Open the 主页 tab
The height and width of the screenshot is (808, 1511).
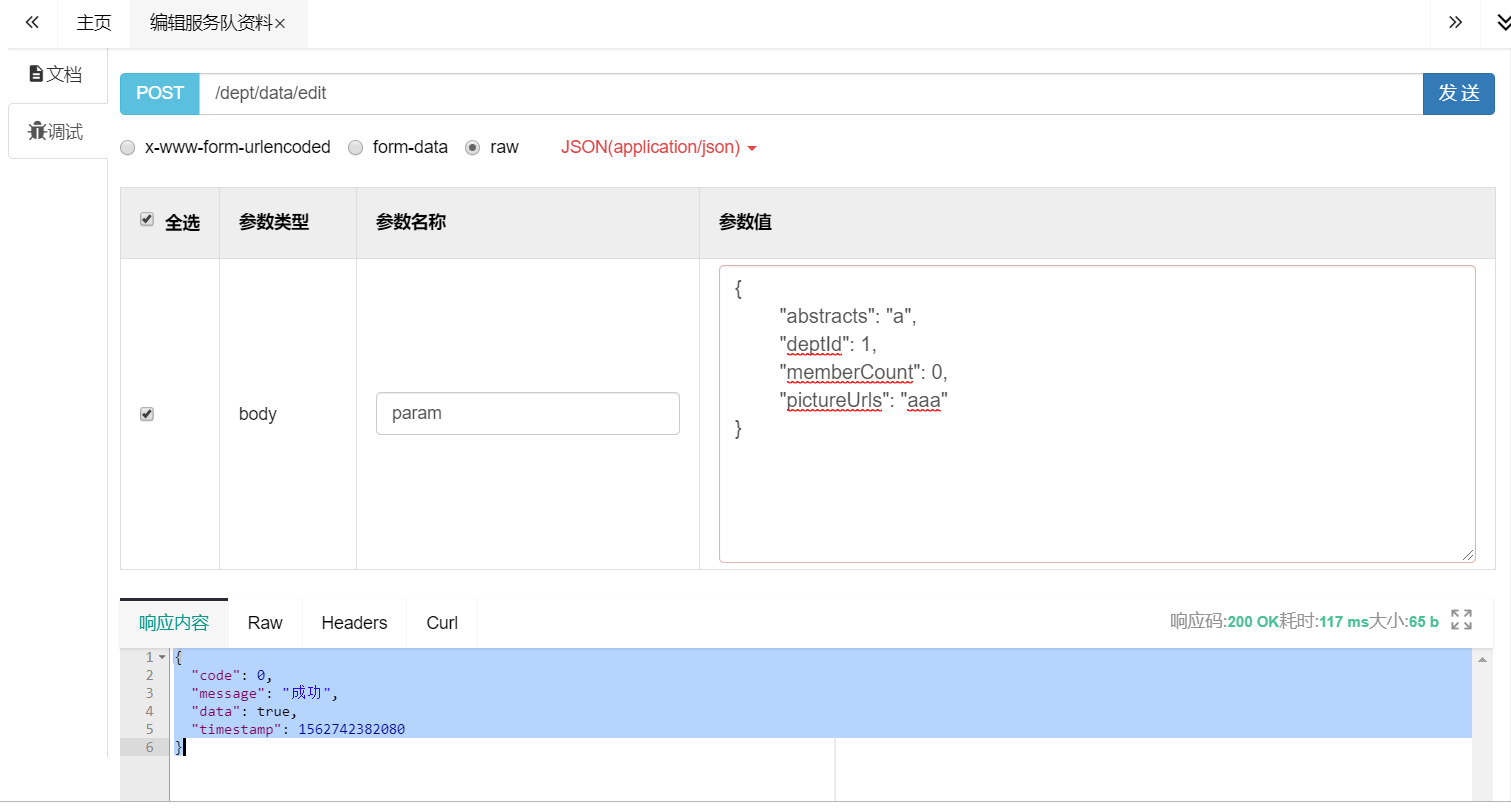pyautogui.click(x=93, y=22)
